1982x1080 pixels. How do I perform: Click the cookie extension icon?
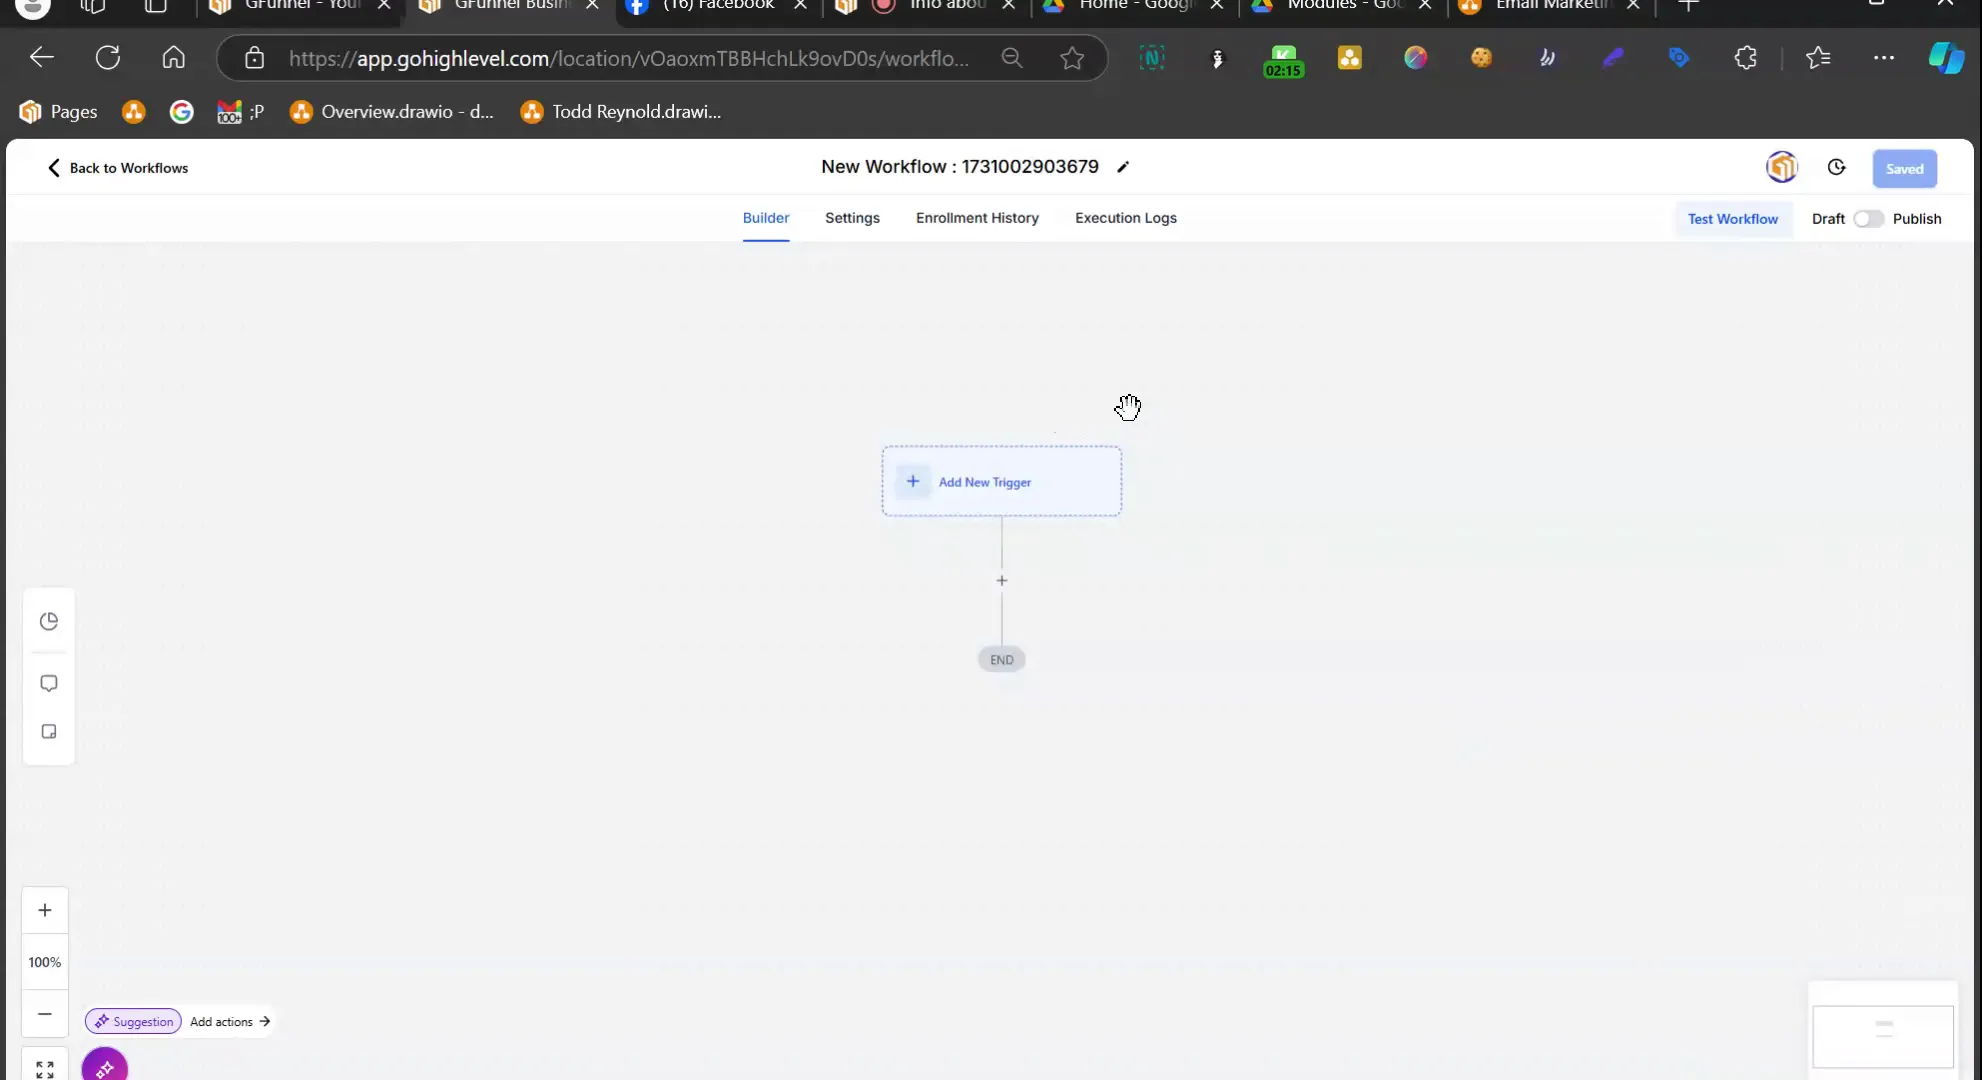(1481, 58)
